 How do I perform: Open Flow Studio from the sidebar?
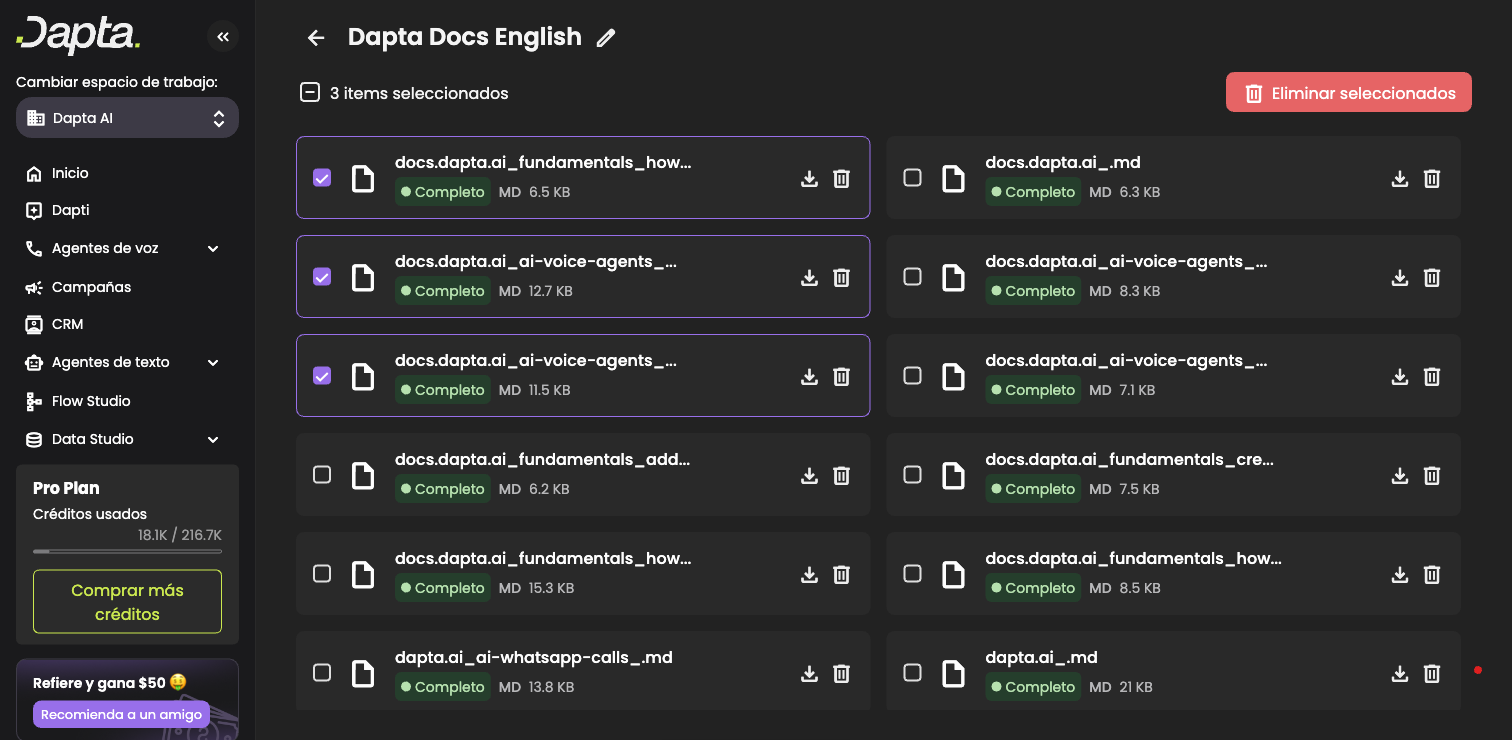(x=91, y=401)
